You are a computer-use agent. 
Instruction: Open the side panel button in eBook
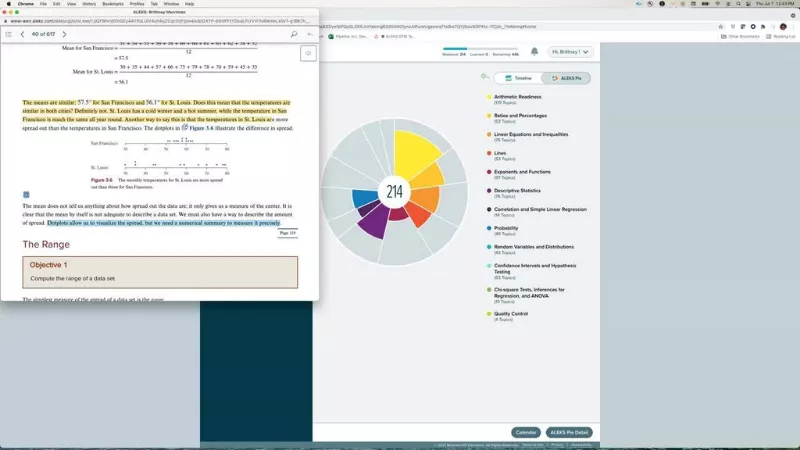coord(308,53)
